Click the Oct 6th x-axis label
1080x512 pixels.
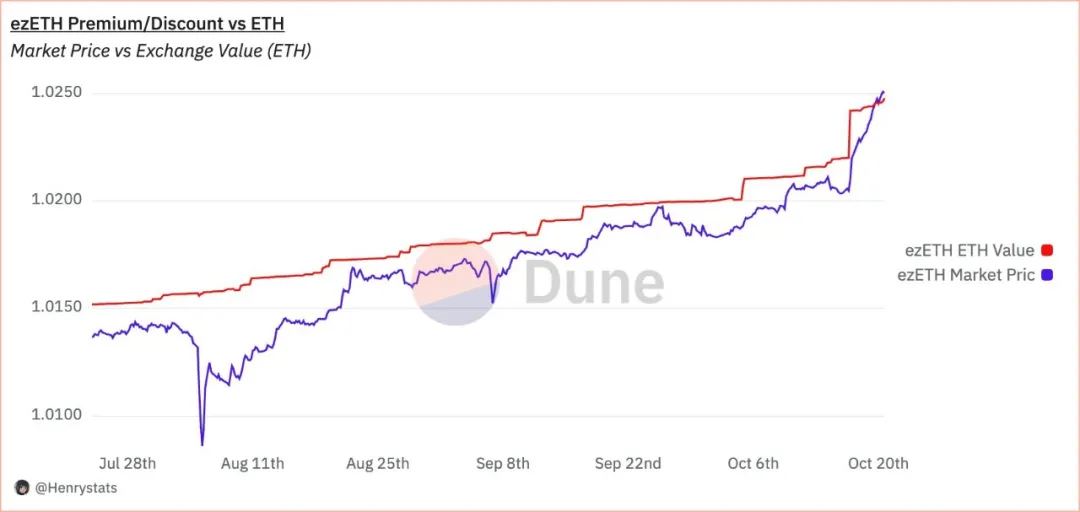[x=753, y=463]
